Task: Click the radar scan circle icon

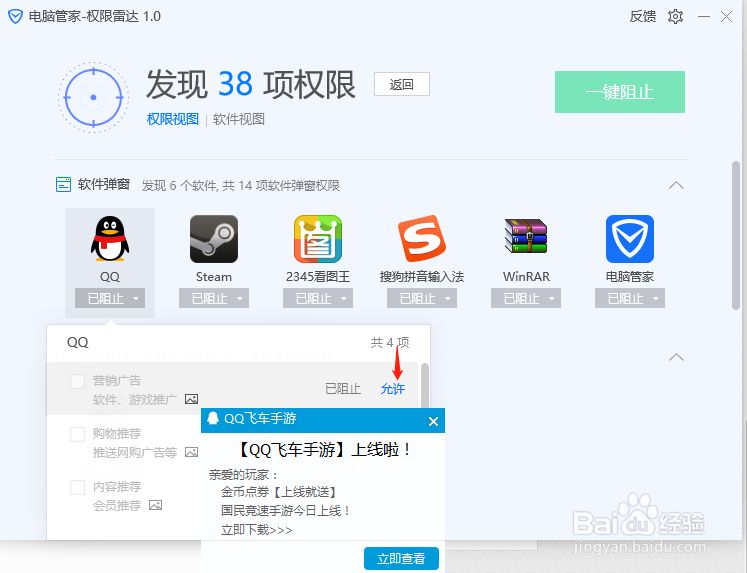Action: (x=93, y=97)
